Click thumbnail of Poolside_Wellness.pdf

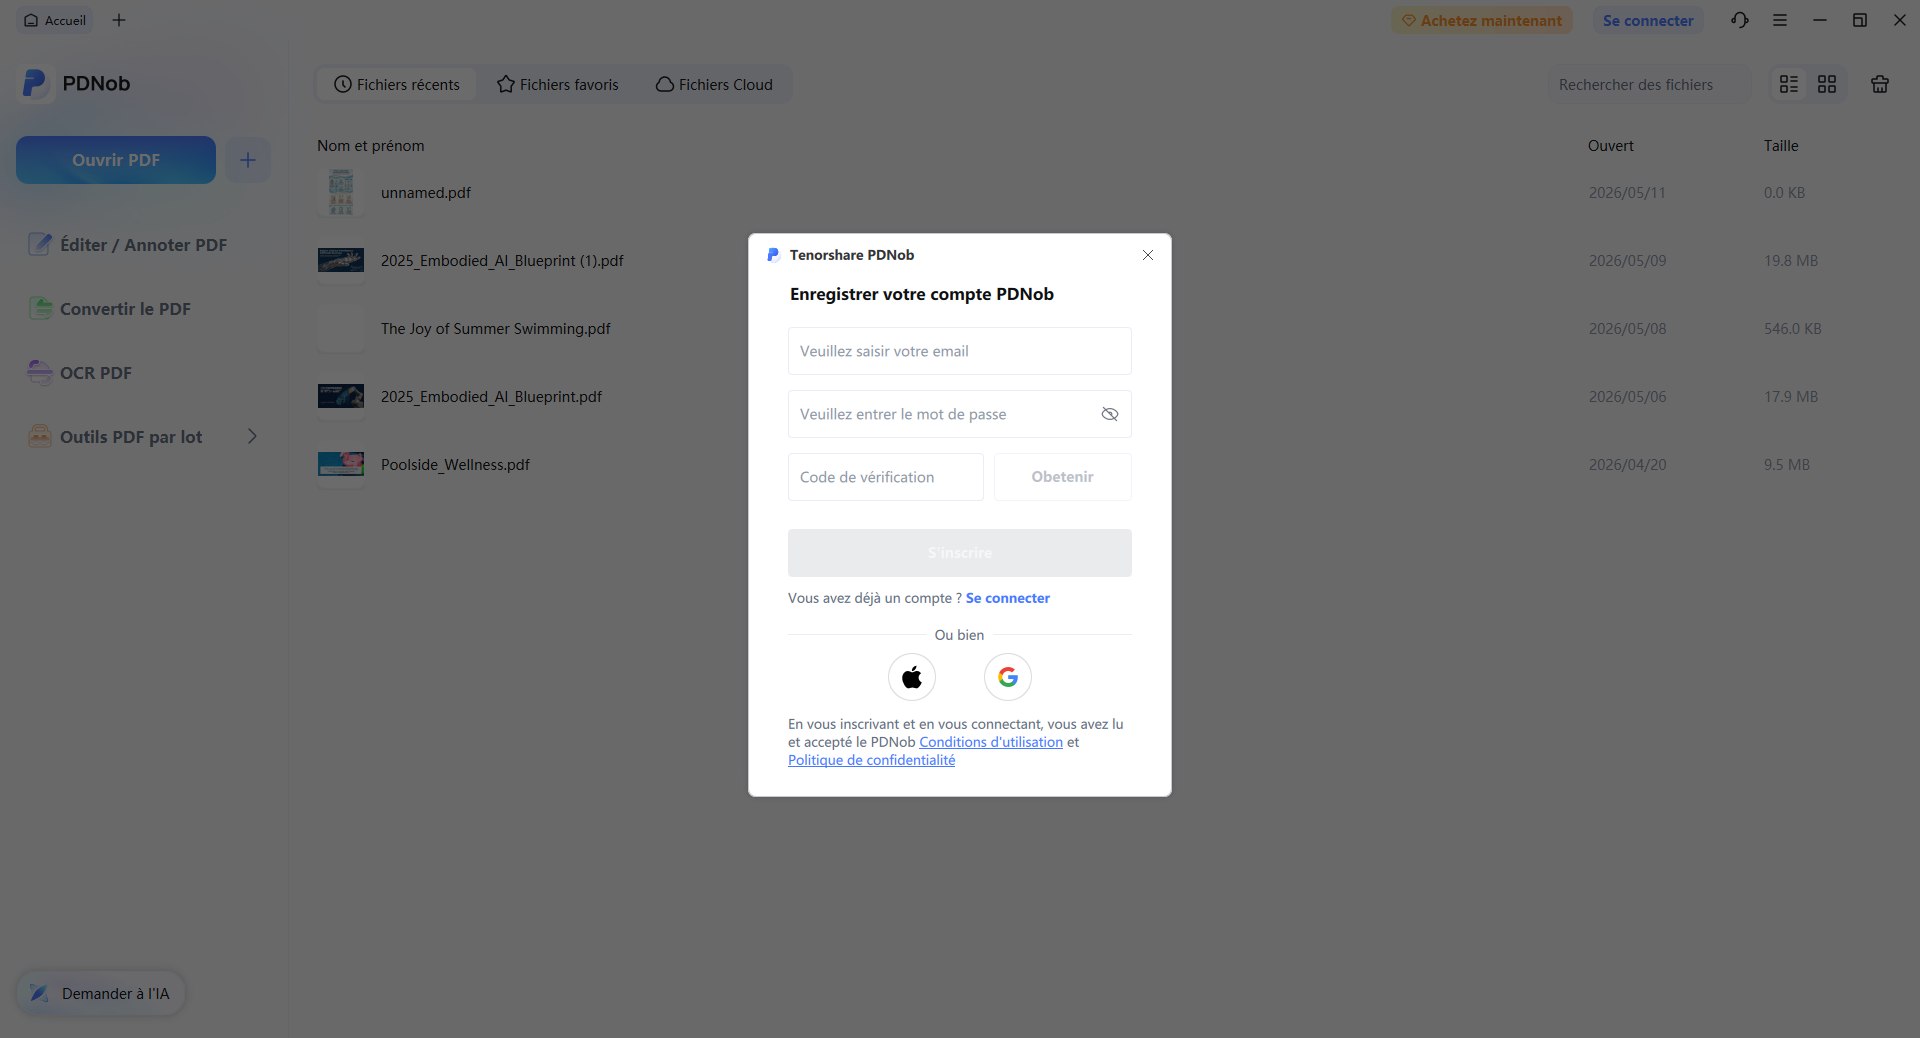click(x=341, y=464)
